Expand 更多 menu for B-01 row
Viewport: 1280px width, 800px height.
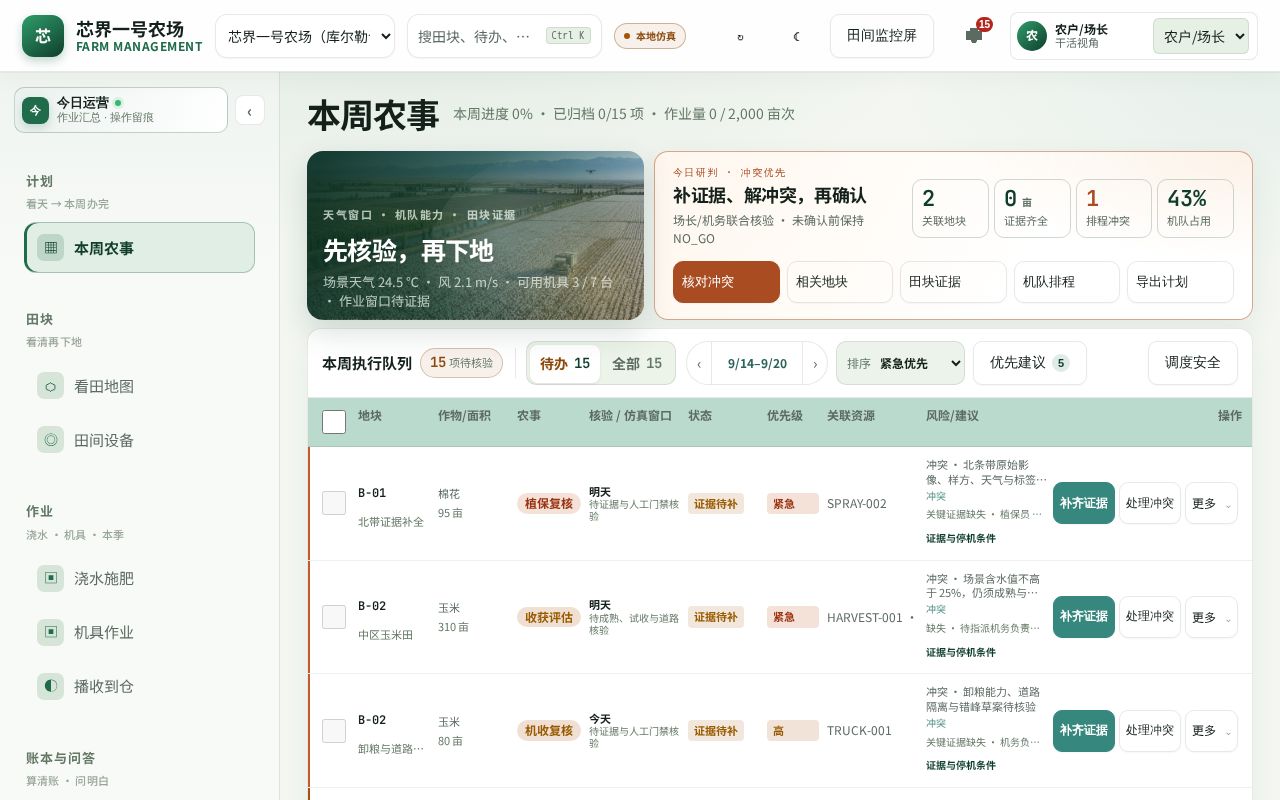(x=1211, y=503)
